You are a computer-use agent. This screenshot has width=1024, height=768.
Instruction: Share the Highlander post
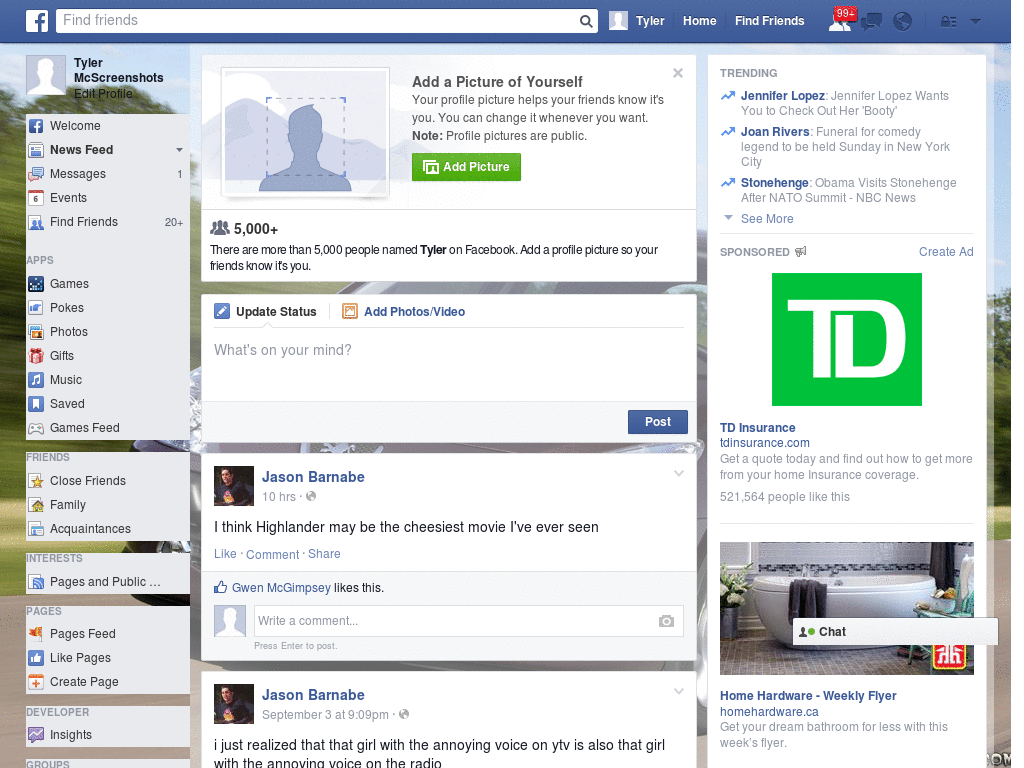(324, 554)
